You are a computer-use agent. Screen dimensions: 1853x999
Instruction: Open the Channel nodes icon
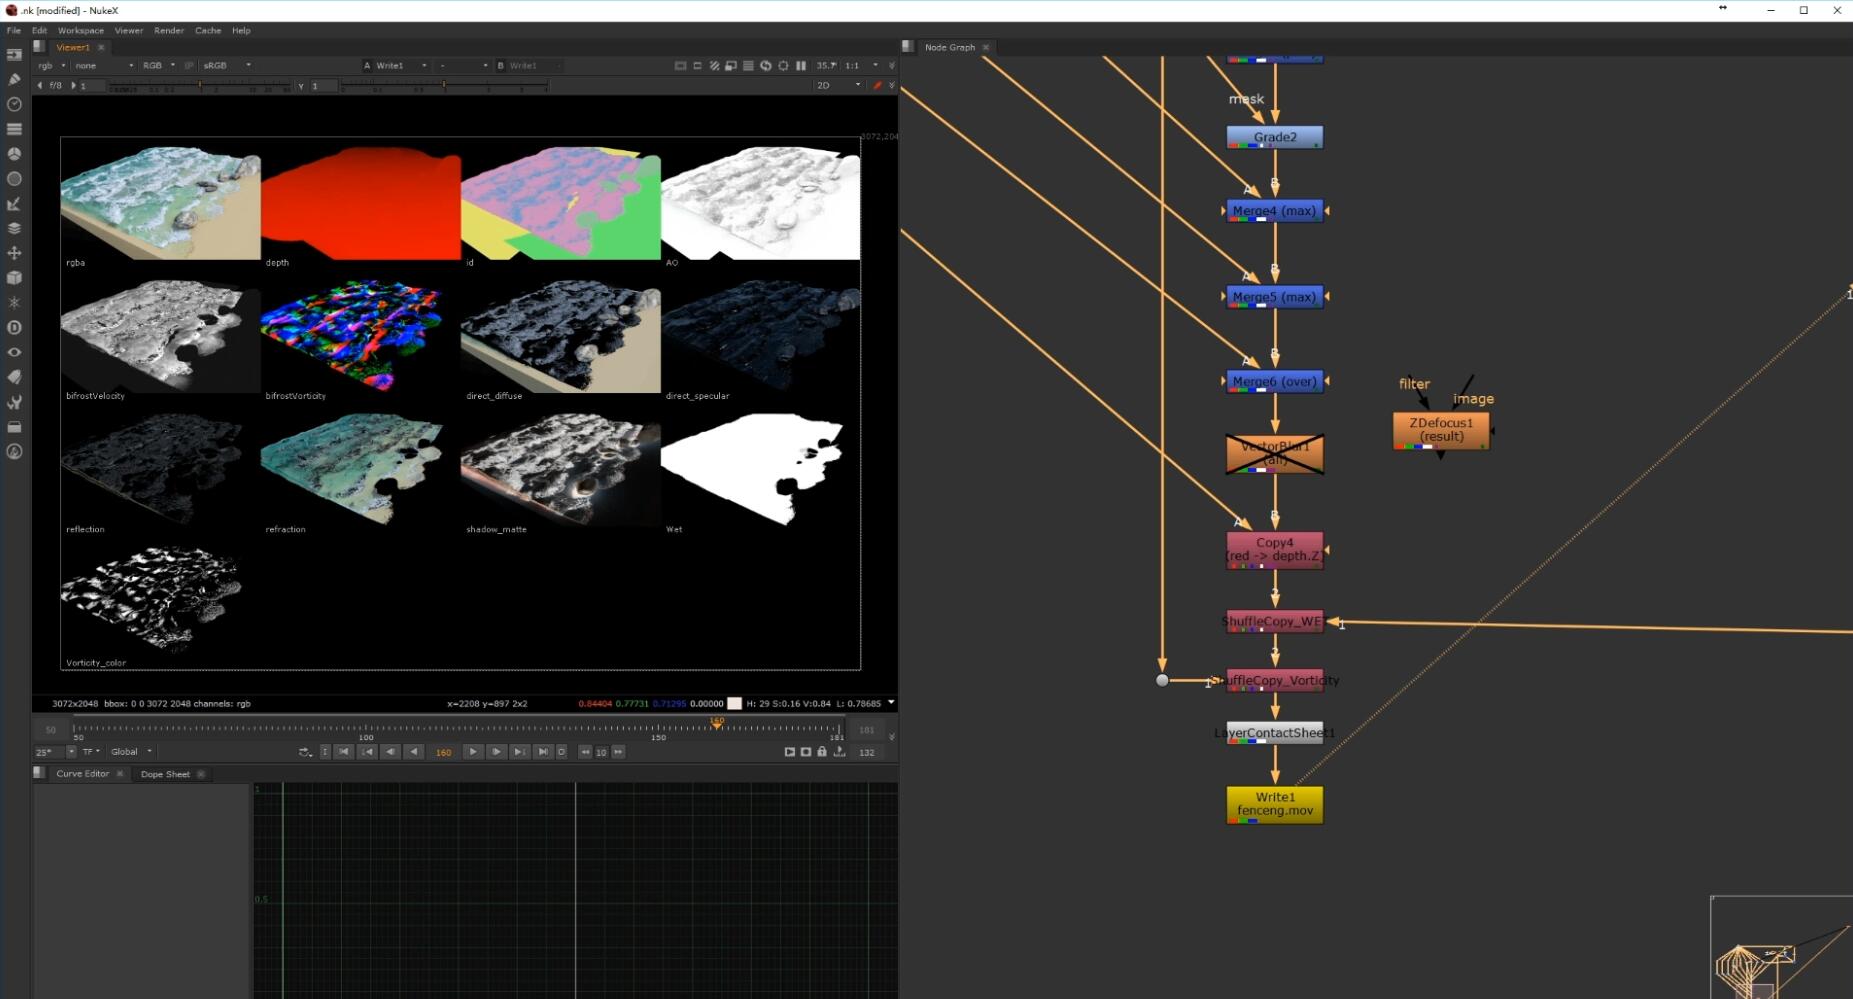tap(14, 129)
